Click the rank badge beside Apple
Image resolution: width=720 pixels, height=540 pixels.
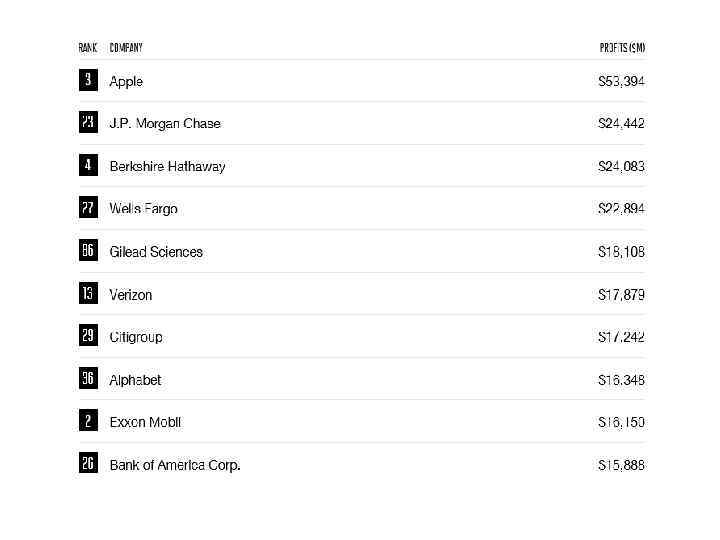click(x=88, y=80)
